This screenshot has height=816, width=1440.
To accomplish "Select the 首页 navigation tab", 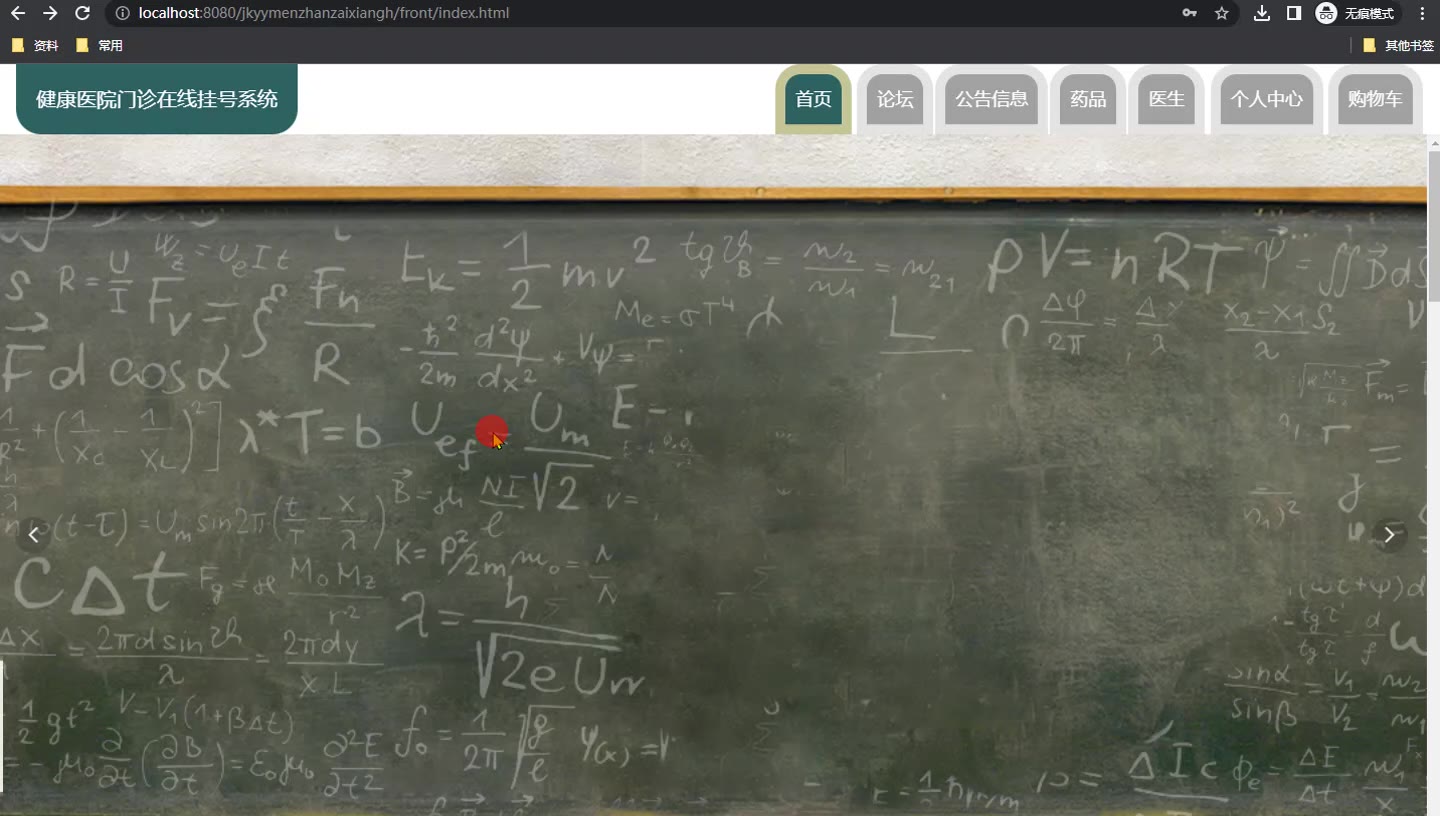I will click(813, 99).
